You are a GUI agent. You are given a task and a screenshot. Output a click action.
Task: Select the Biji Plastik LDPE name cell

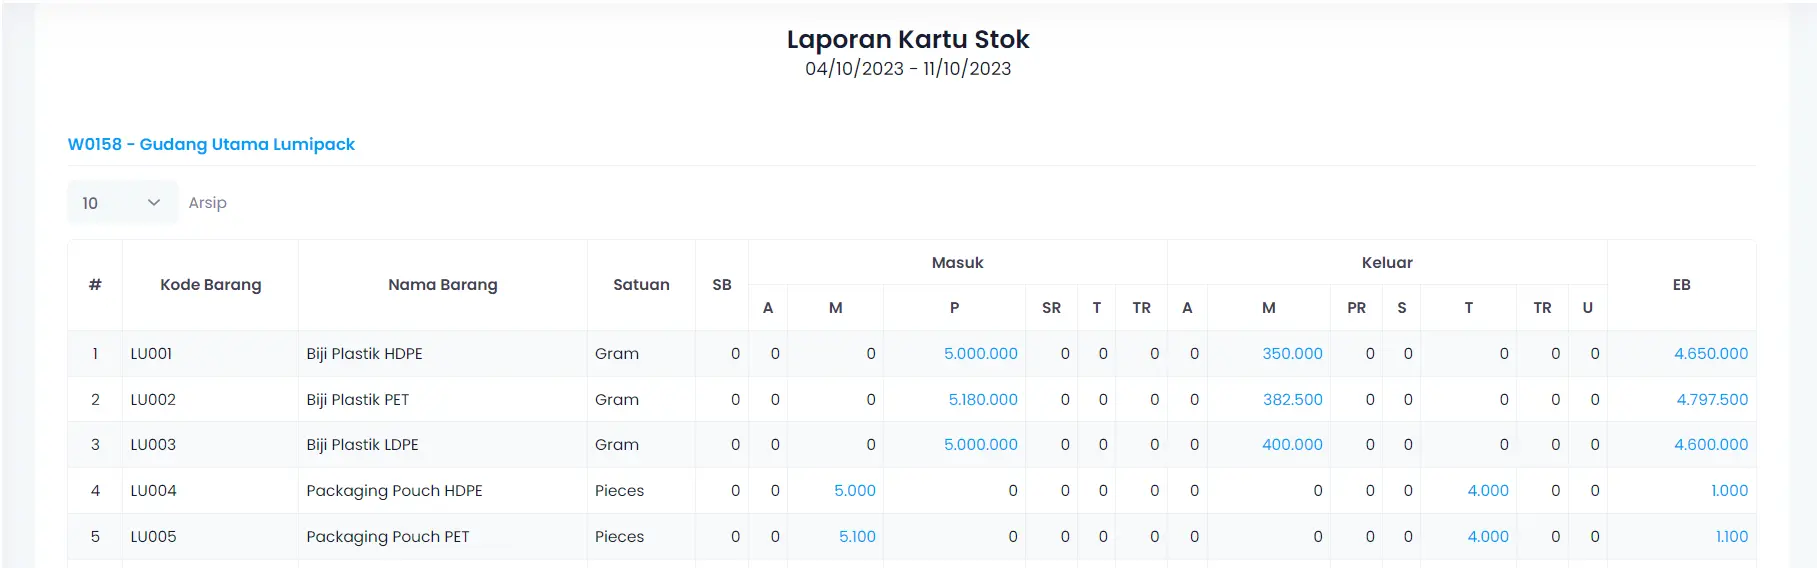click(x=443, y=445)
